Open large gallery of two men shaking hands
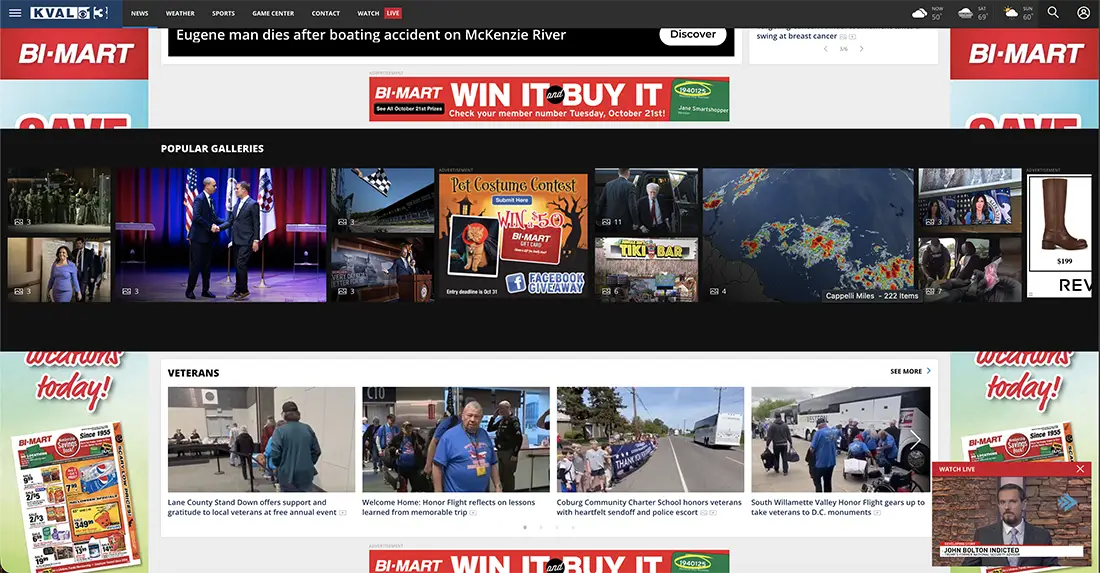 pyautogui.click(x=221, y=235)
